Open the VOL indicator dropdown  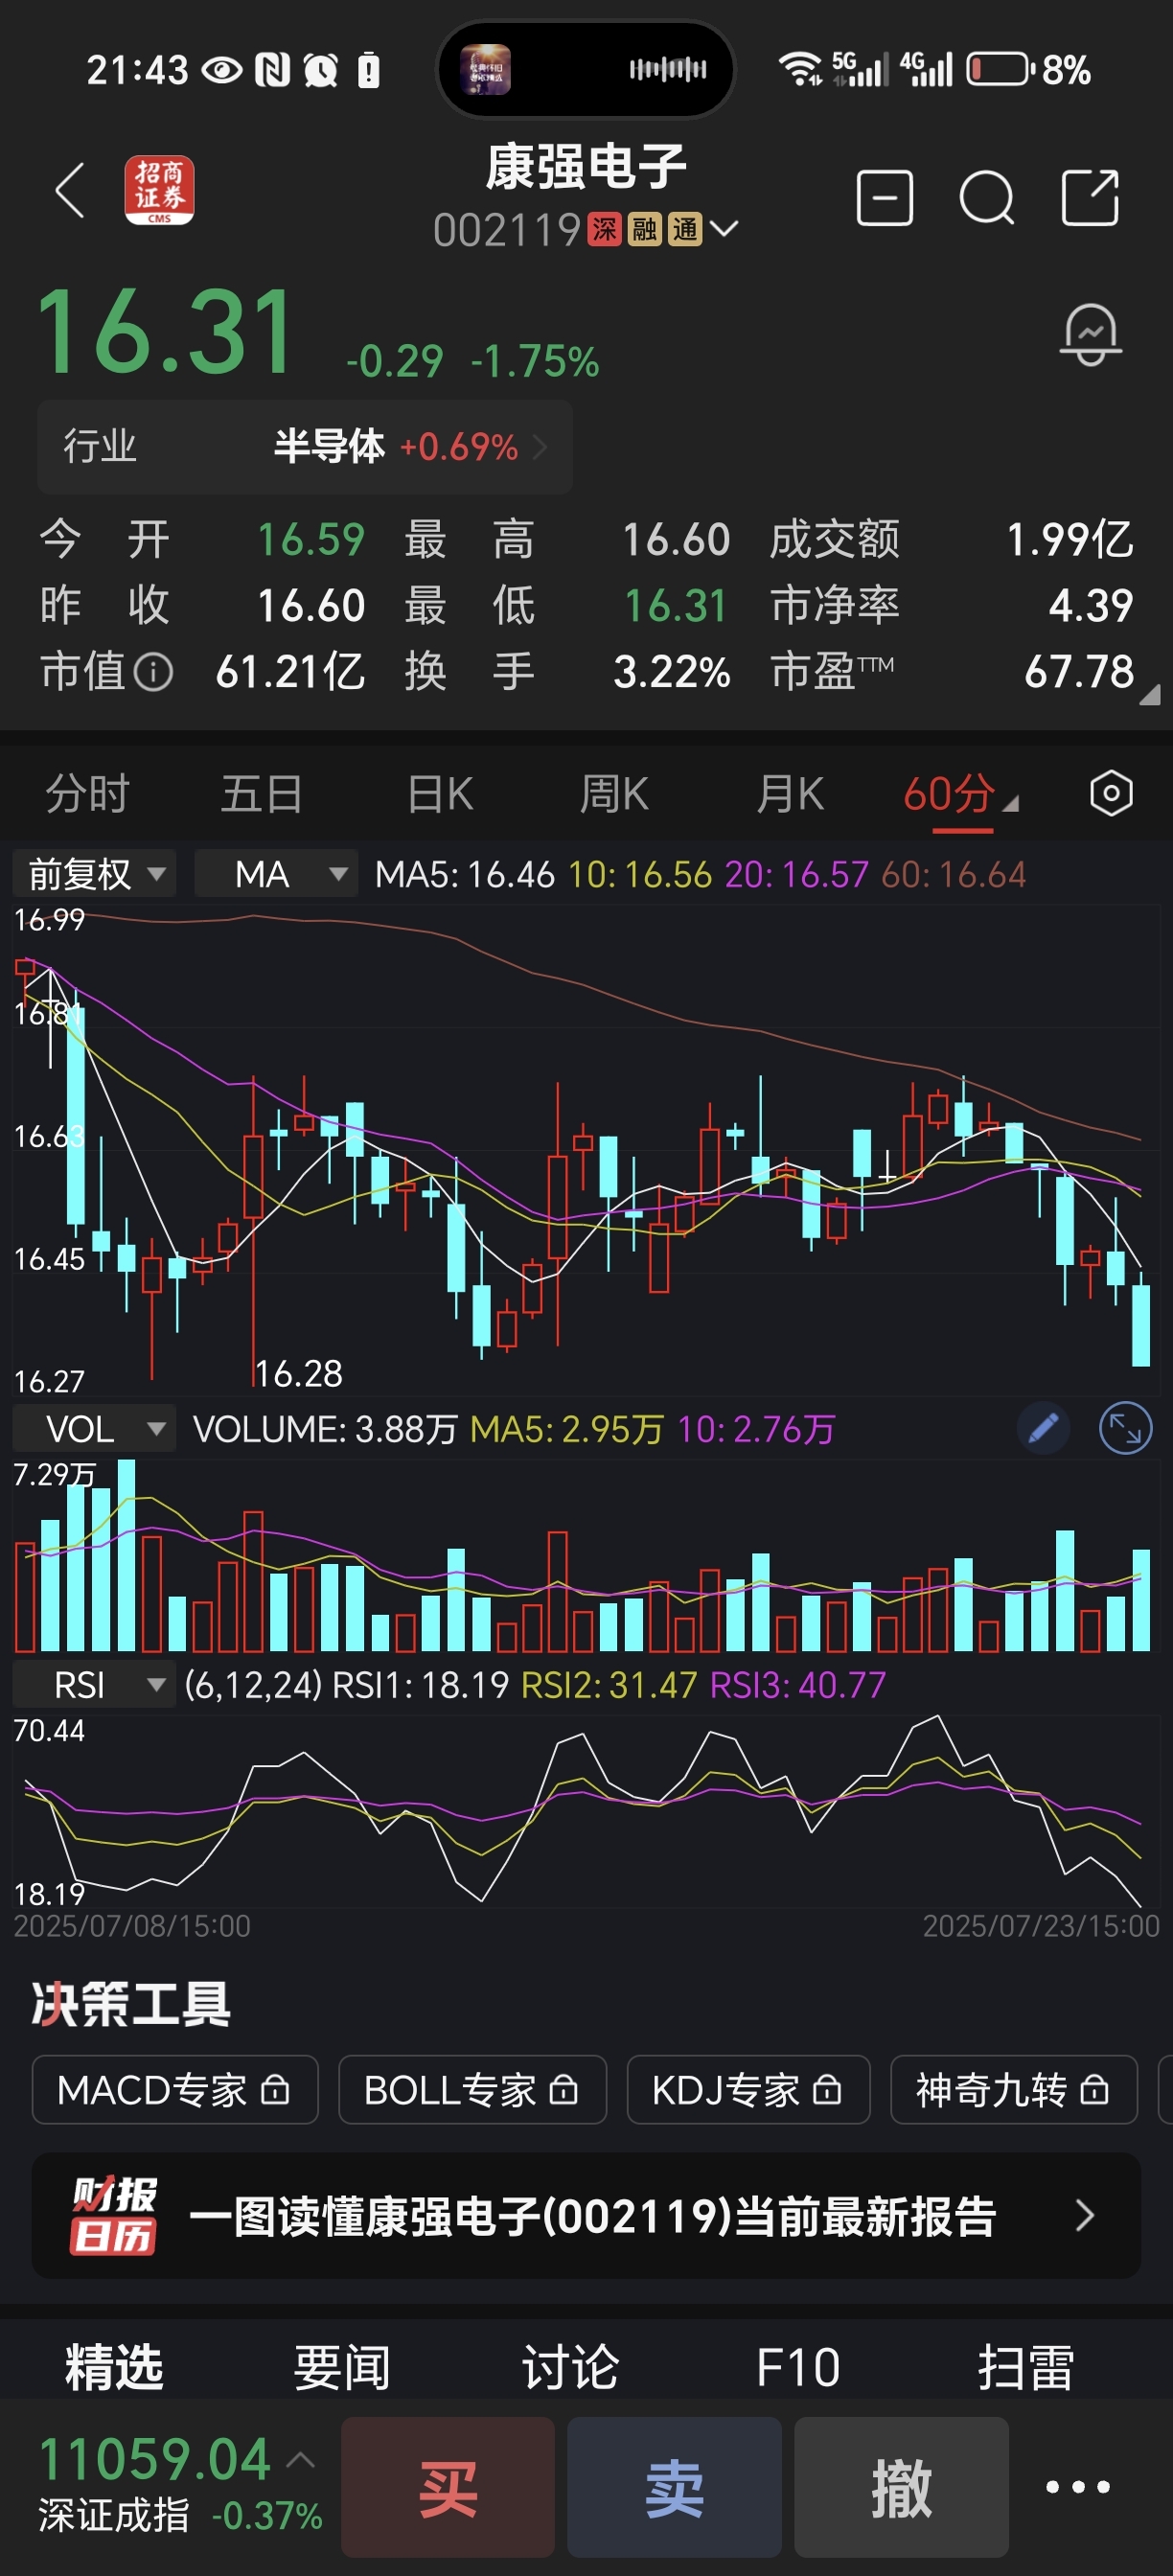pyautogui.click(x=94, y=1428)
